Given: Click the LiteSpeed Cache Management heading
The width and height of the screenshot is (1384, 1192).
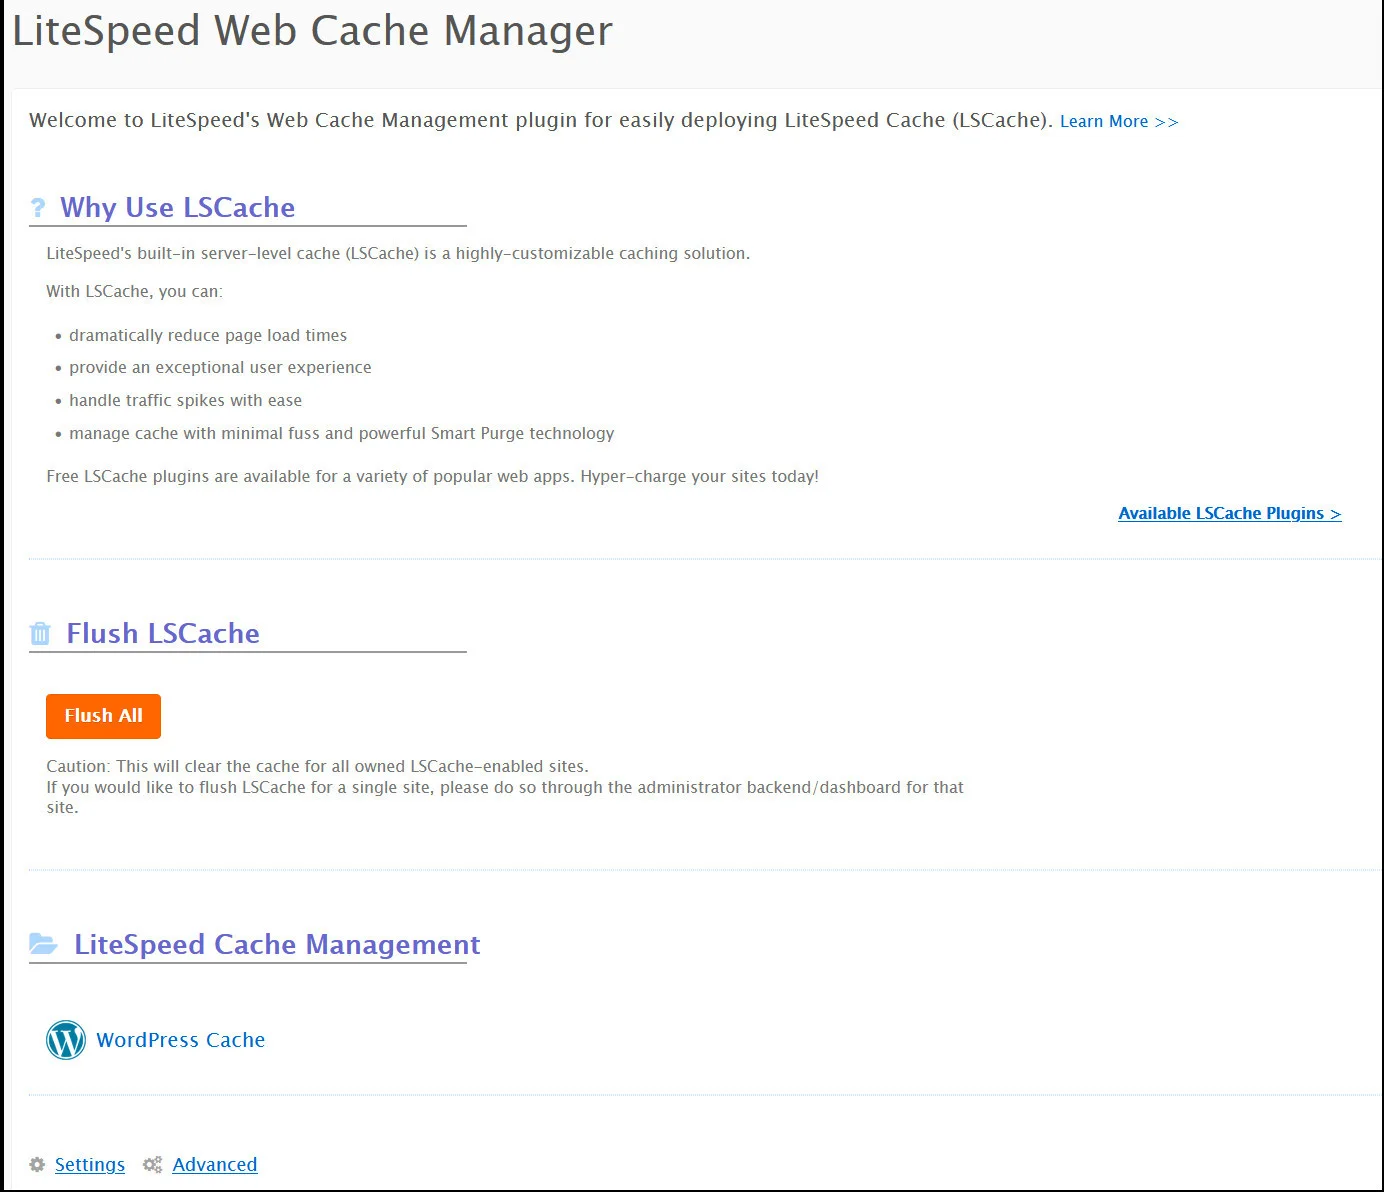Looking at the screenshot, I should click(277, 944).
